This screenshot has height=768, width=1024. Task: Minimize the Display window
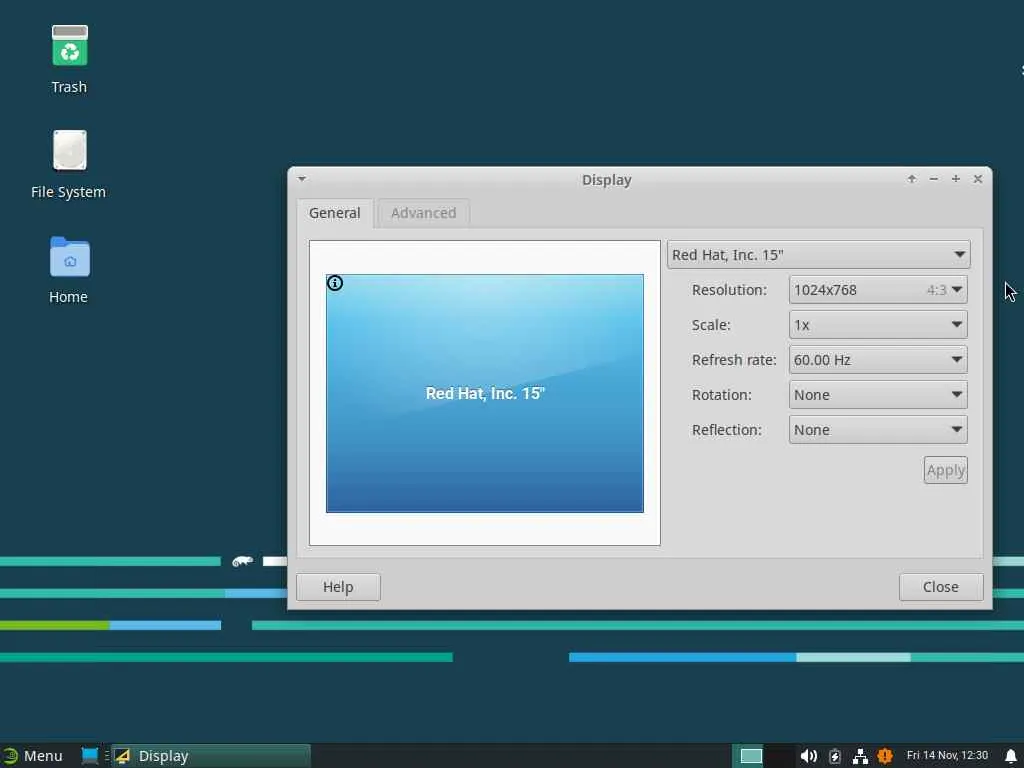coord(934,179)
